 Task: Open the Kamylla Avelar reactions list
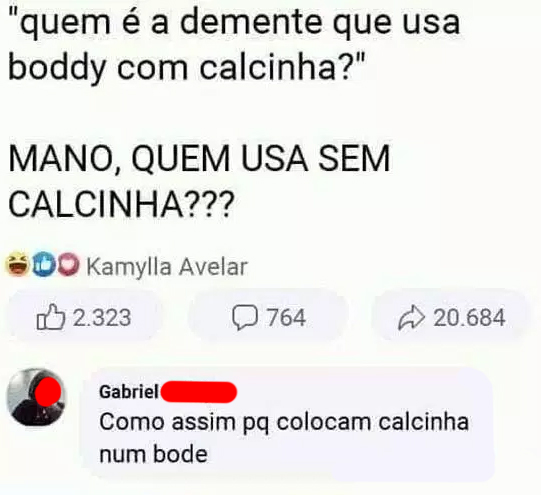167,267
